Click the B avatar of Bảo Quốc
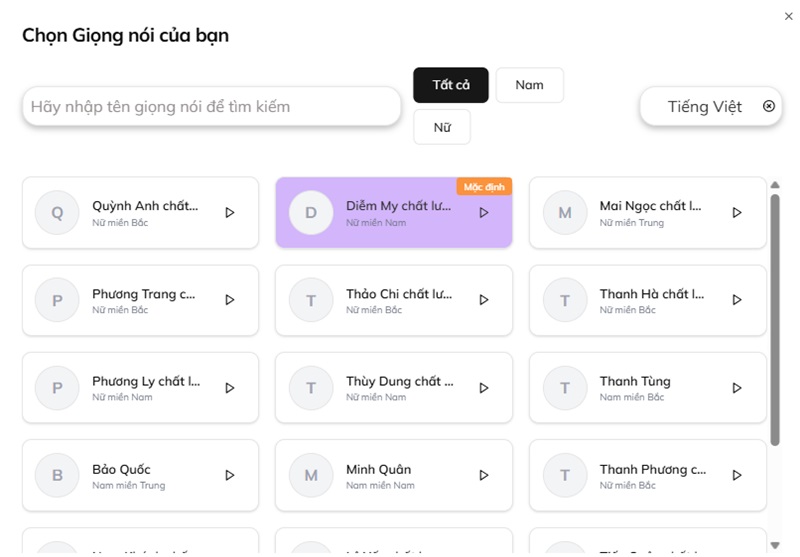800x557 pixels. 57,475
